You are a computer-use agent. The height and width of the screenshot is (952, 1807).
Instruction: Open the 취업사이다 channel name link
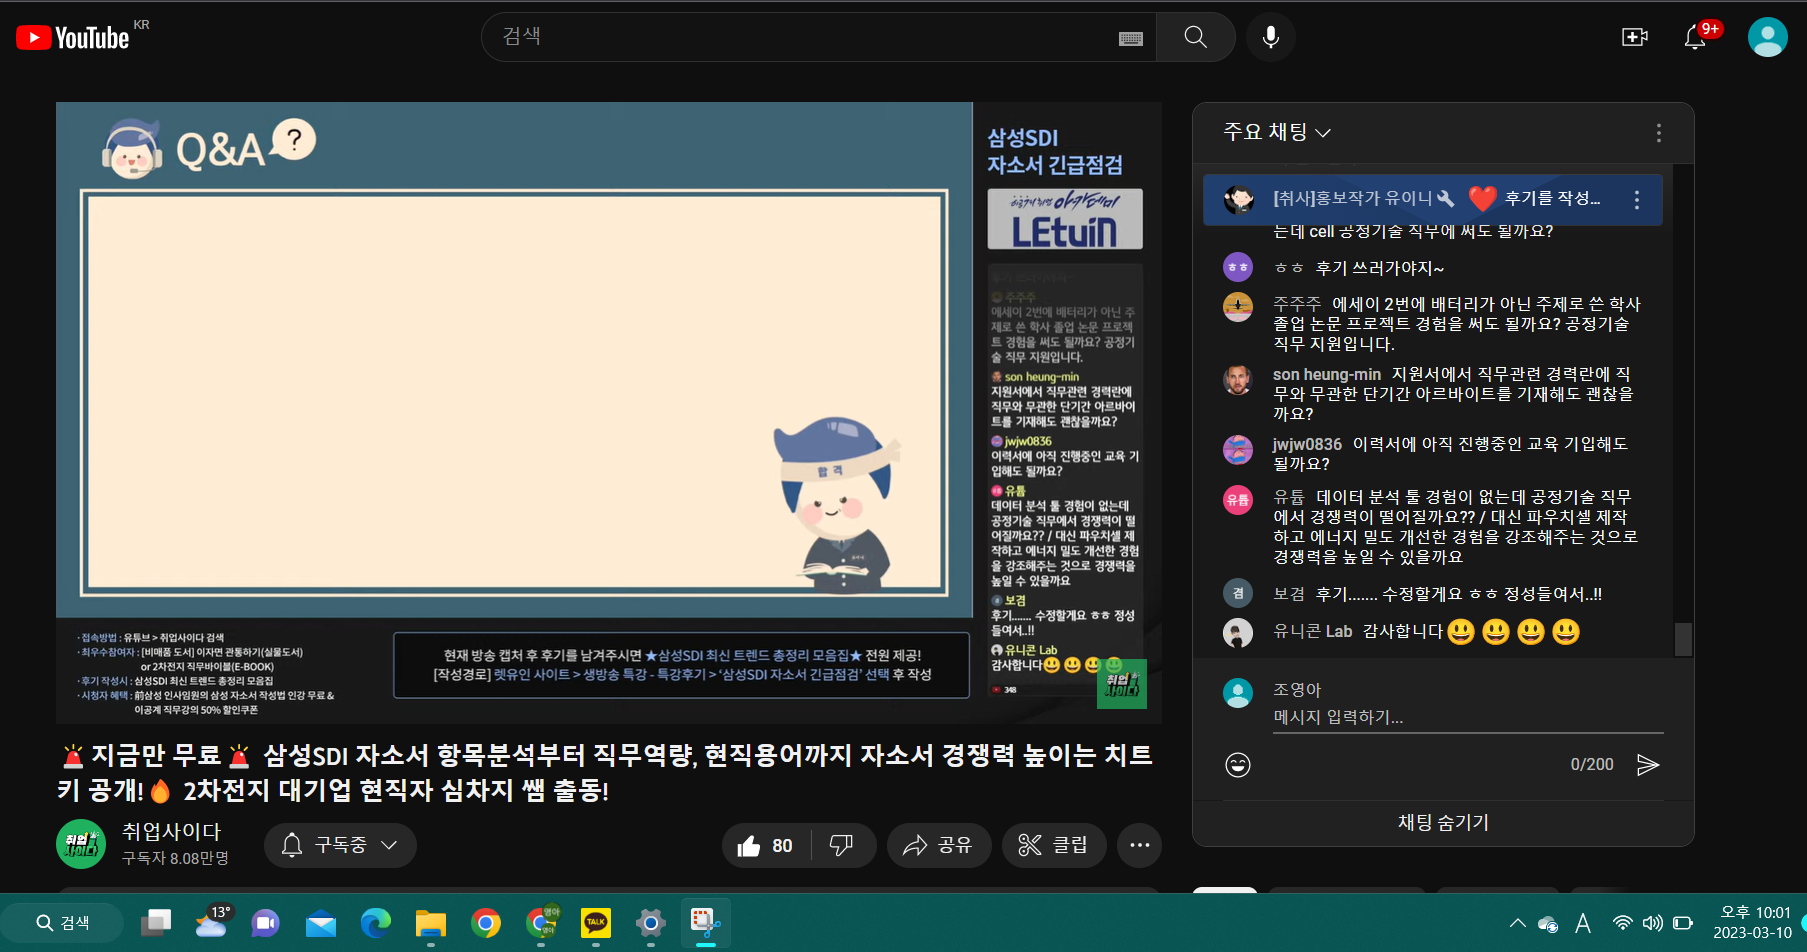(171, 831)
